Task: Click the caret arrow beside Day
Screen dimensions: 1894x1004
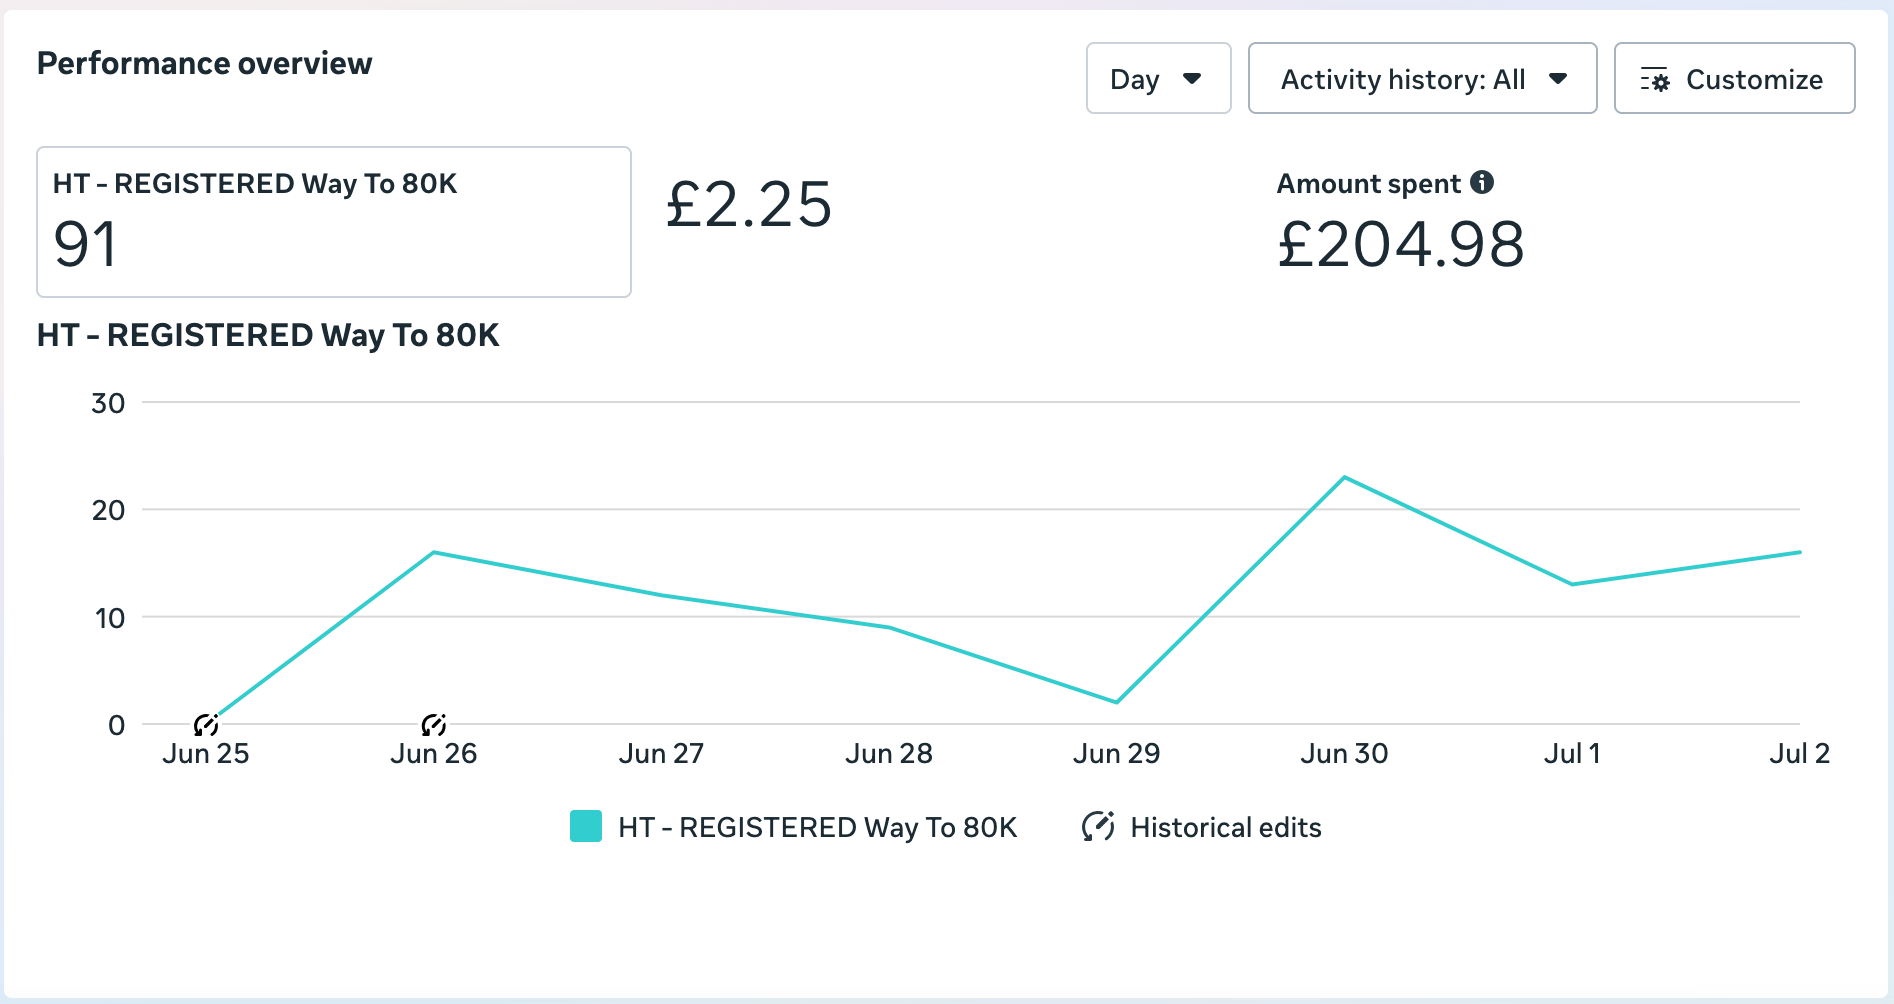Action: (x=1192, y=79)
